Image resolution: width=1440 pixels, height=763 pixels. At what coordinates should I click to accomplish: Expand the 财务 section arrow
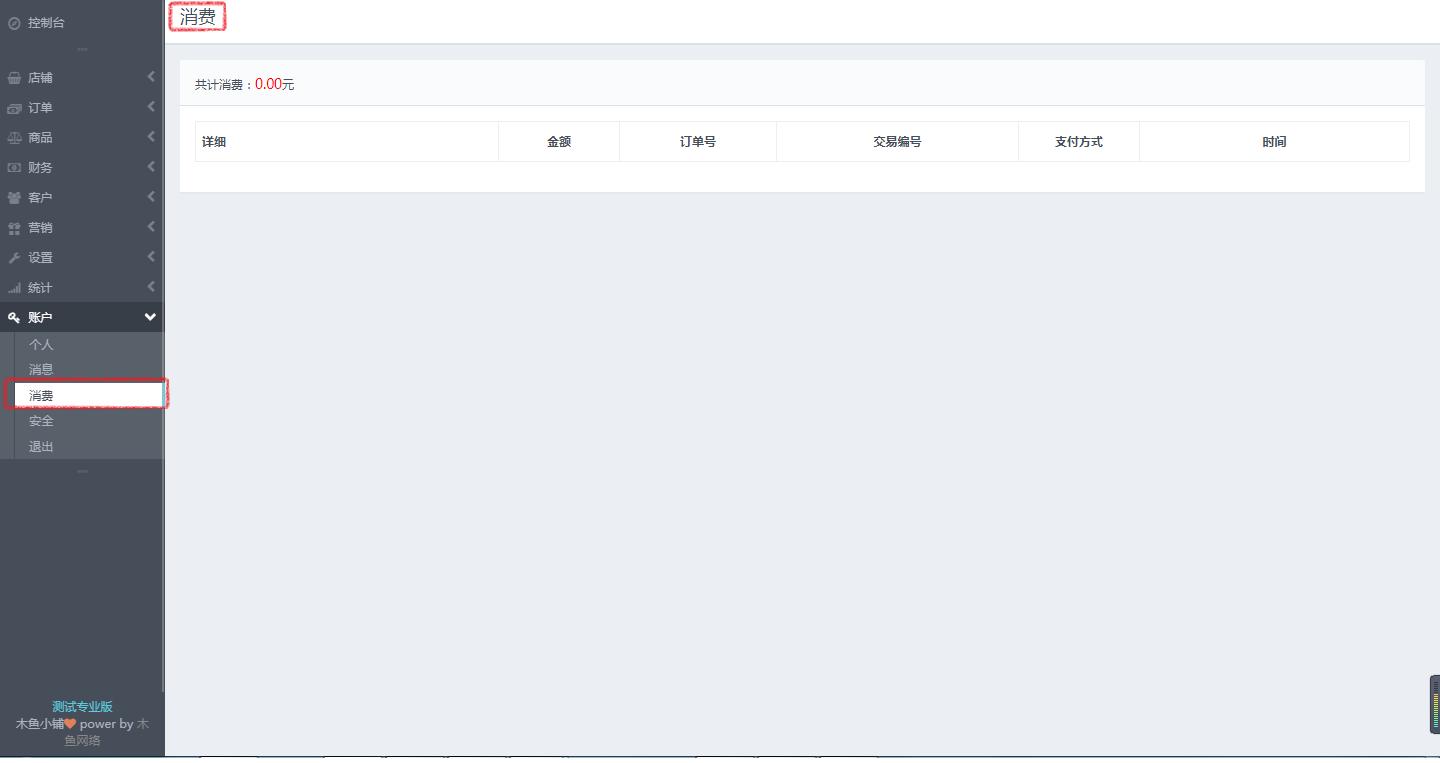pyautogui.click(x=151, y=167)
